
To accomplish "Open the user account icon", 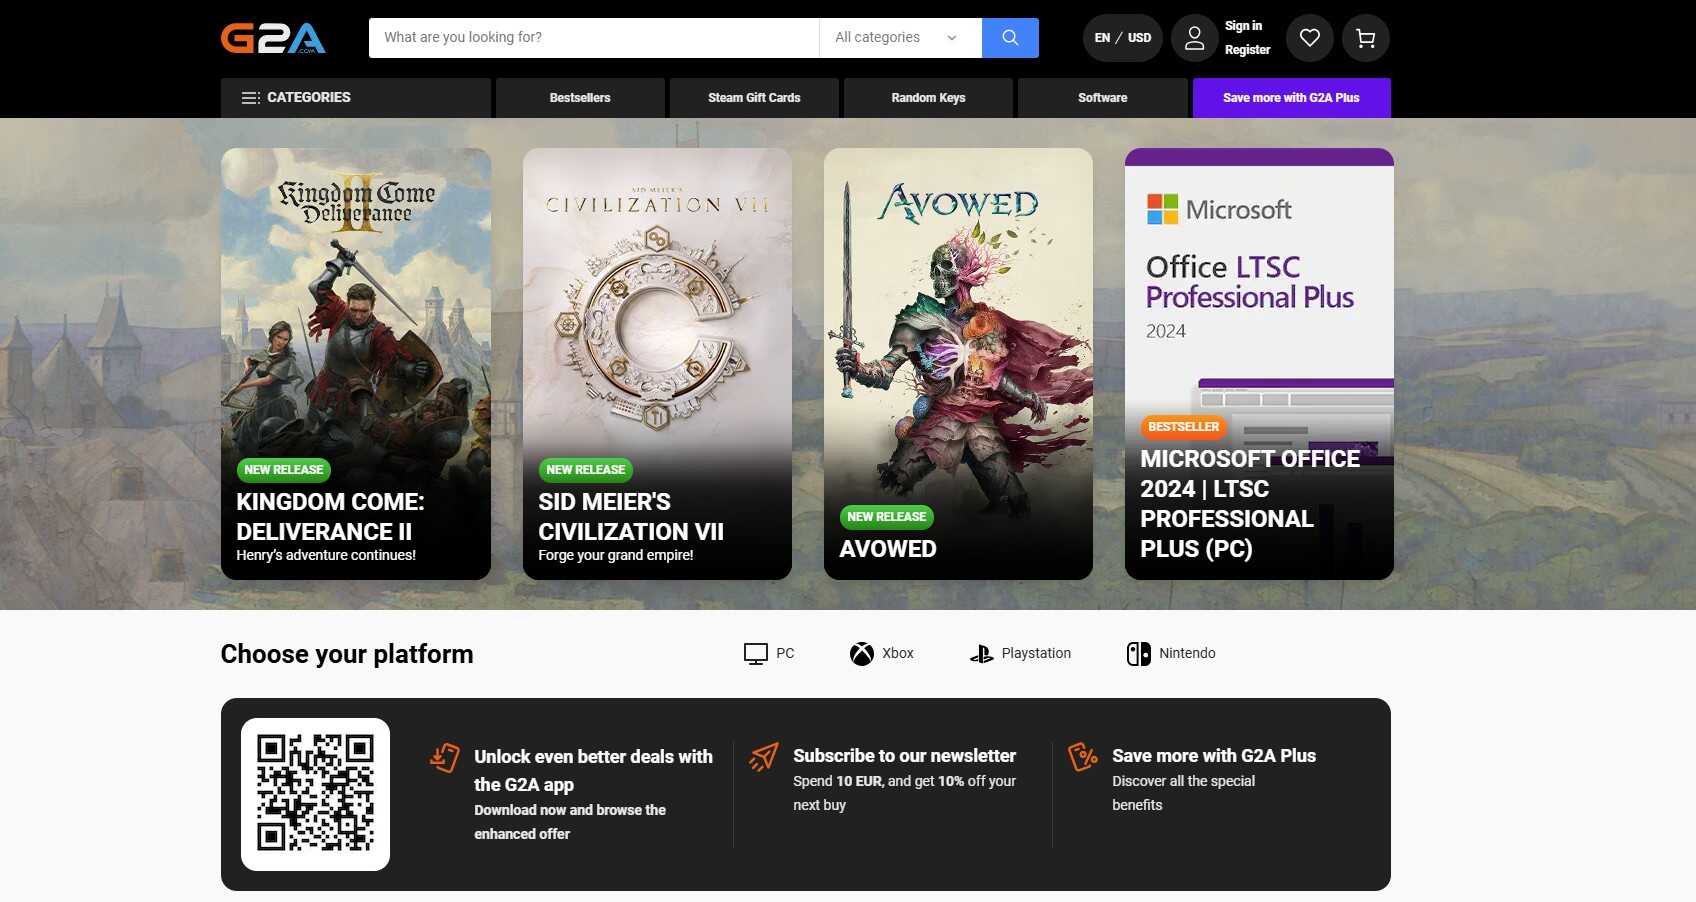I will point(1194,38).
